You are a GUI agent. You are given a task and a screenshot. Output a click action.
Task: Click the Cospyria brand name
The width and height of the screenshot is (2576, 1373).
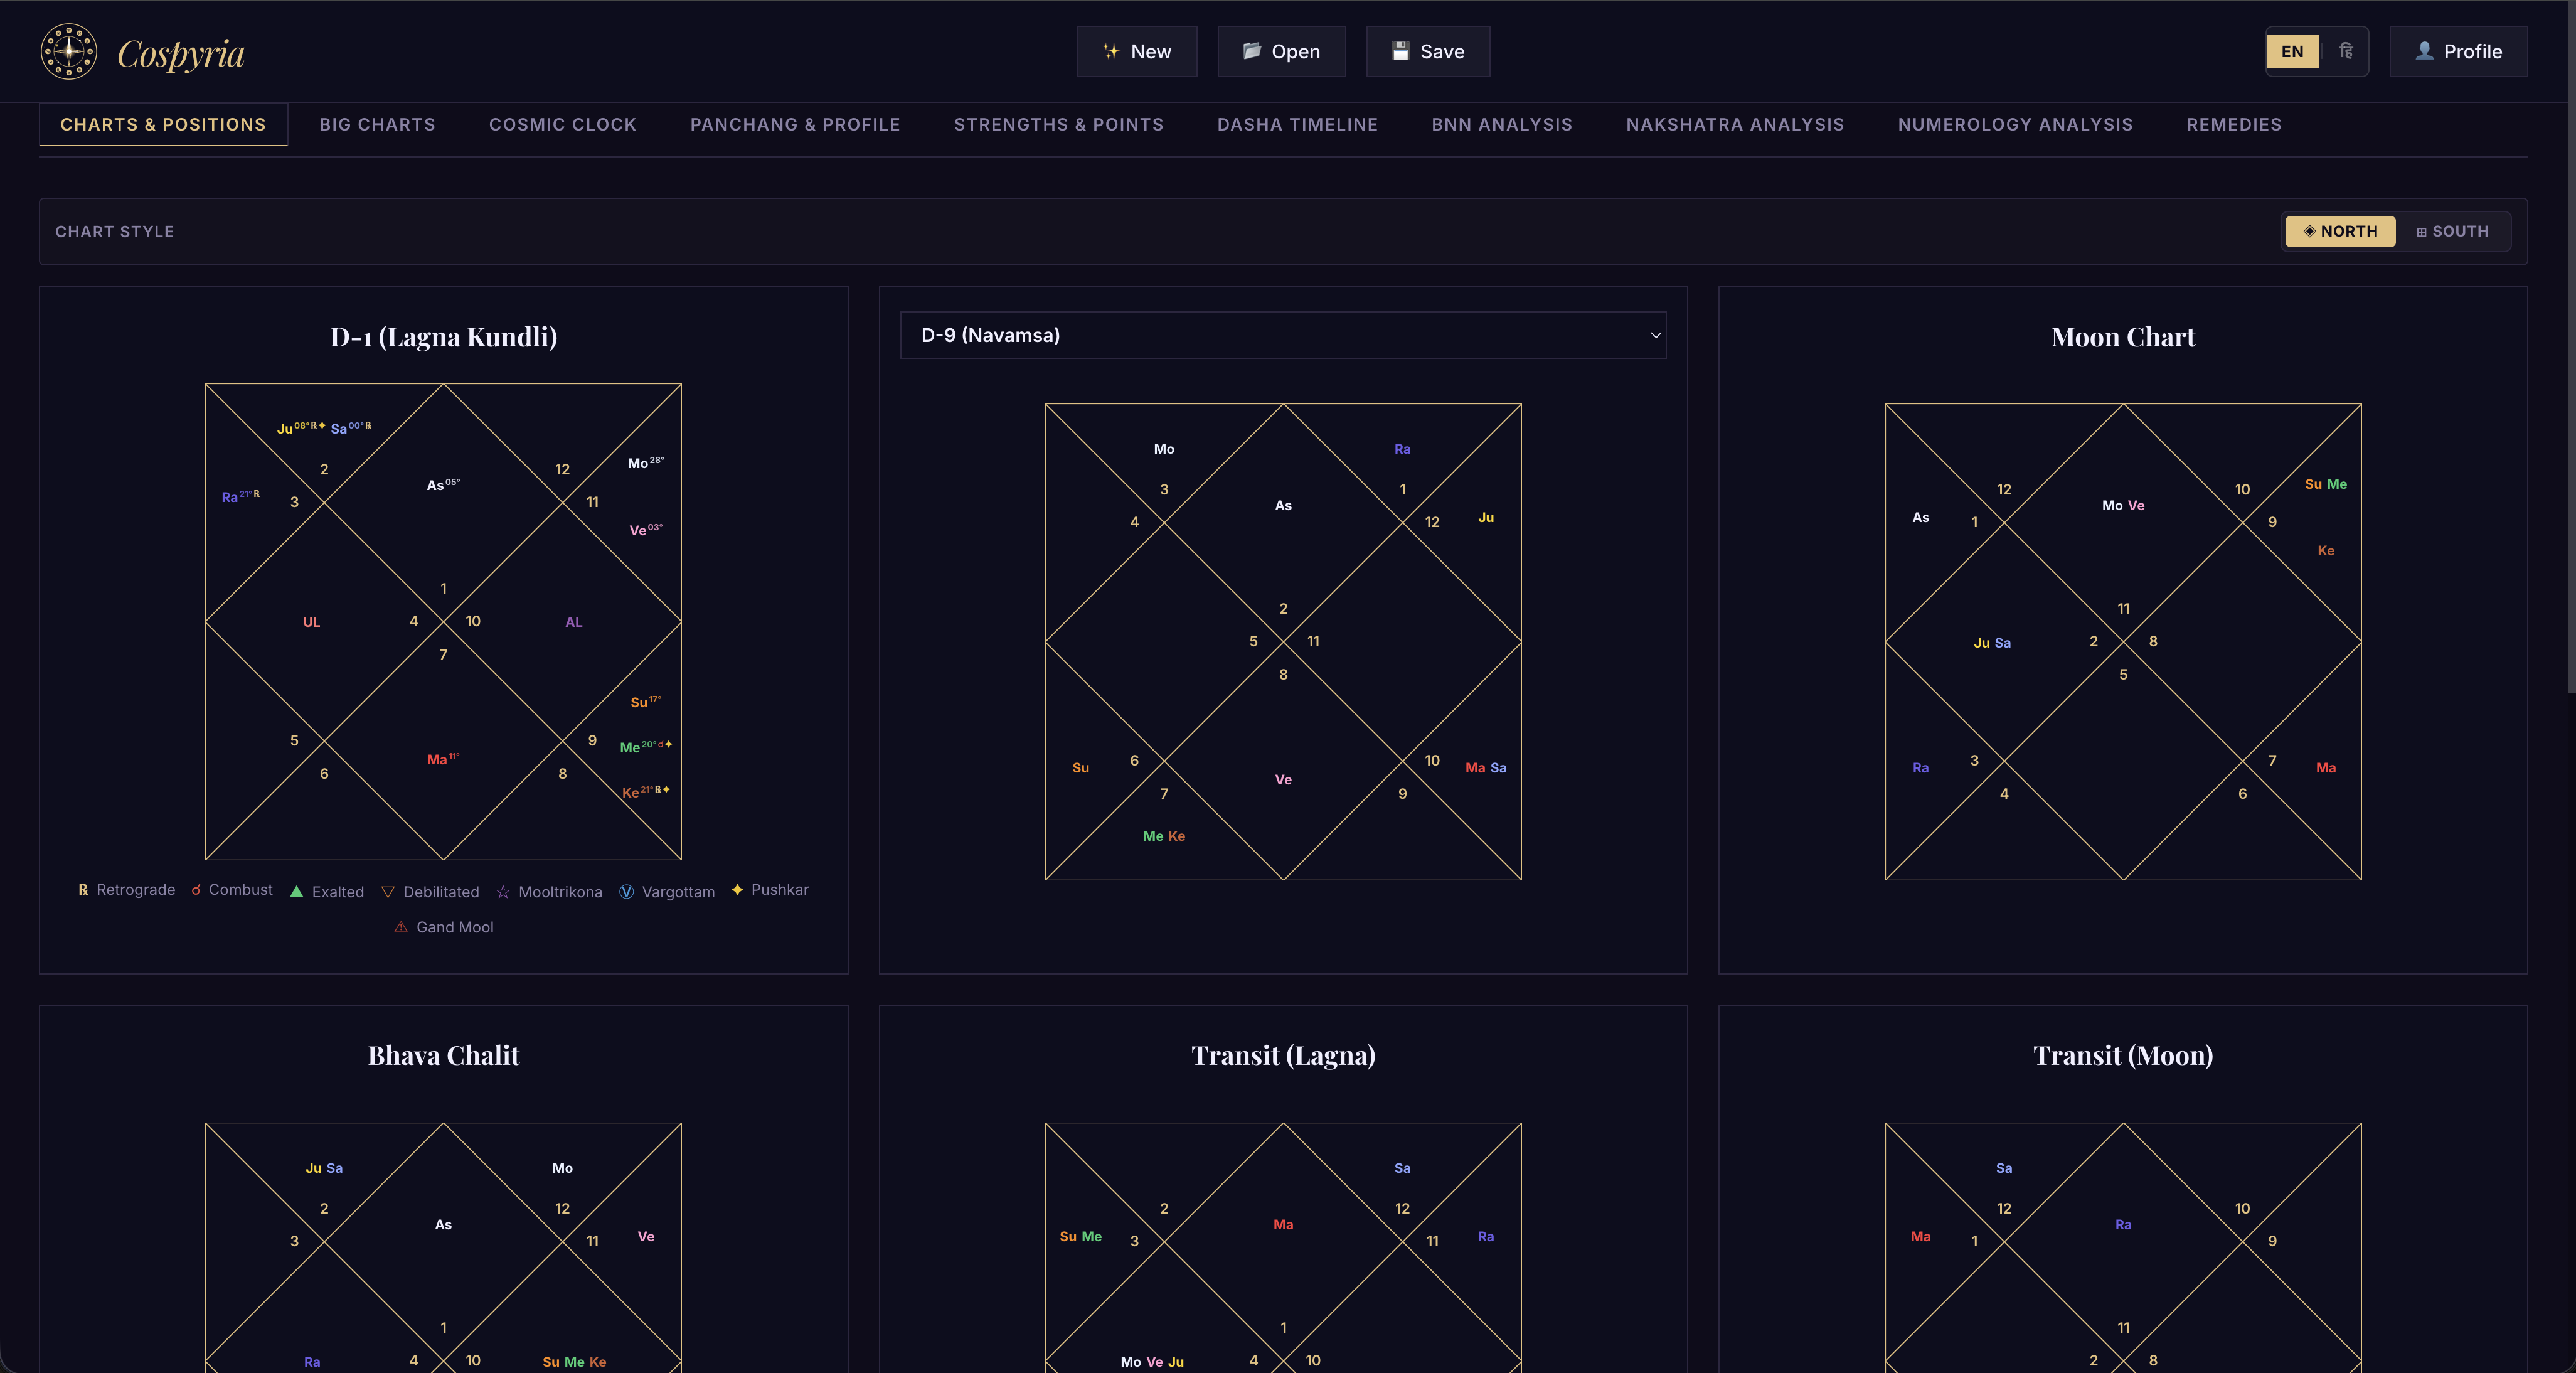[181, 54]
